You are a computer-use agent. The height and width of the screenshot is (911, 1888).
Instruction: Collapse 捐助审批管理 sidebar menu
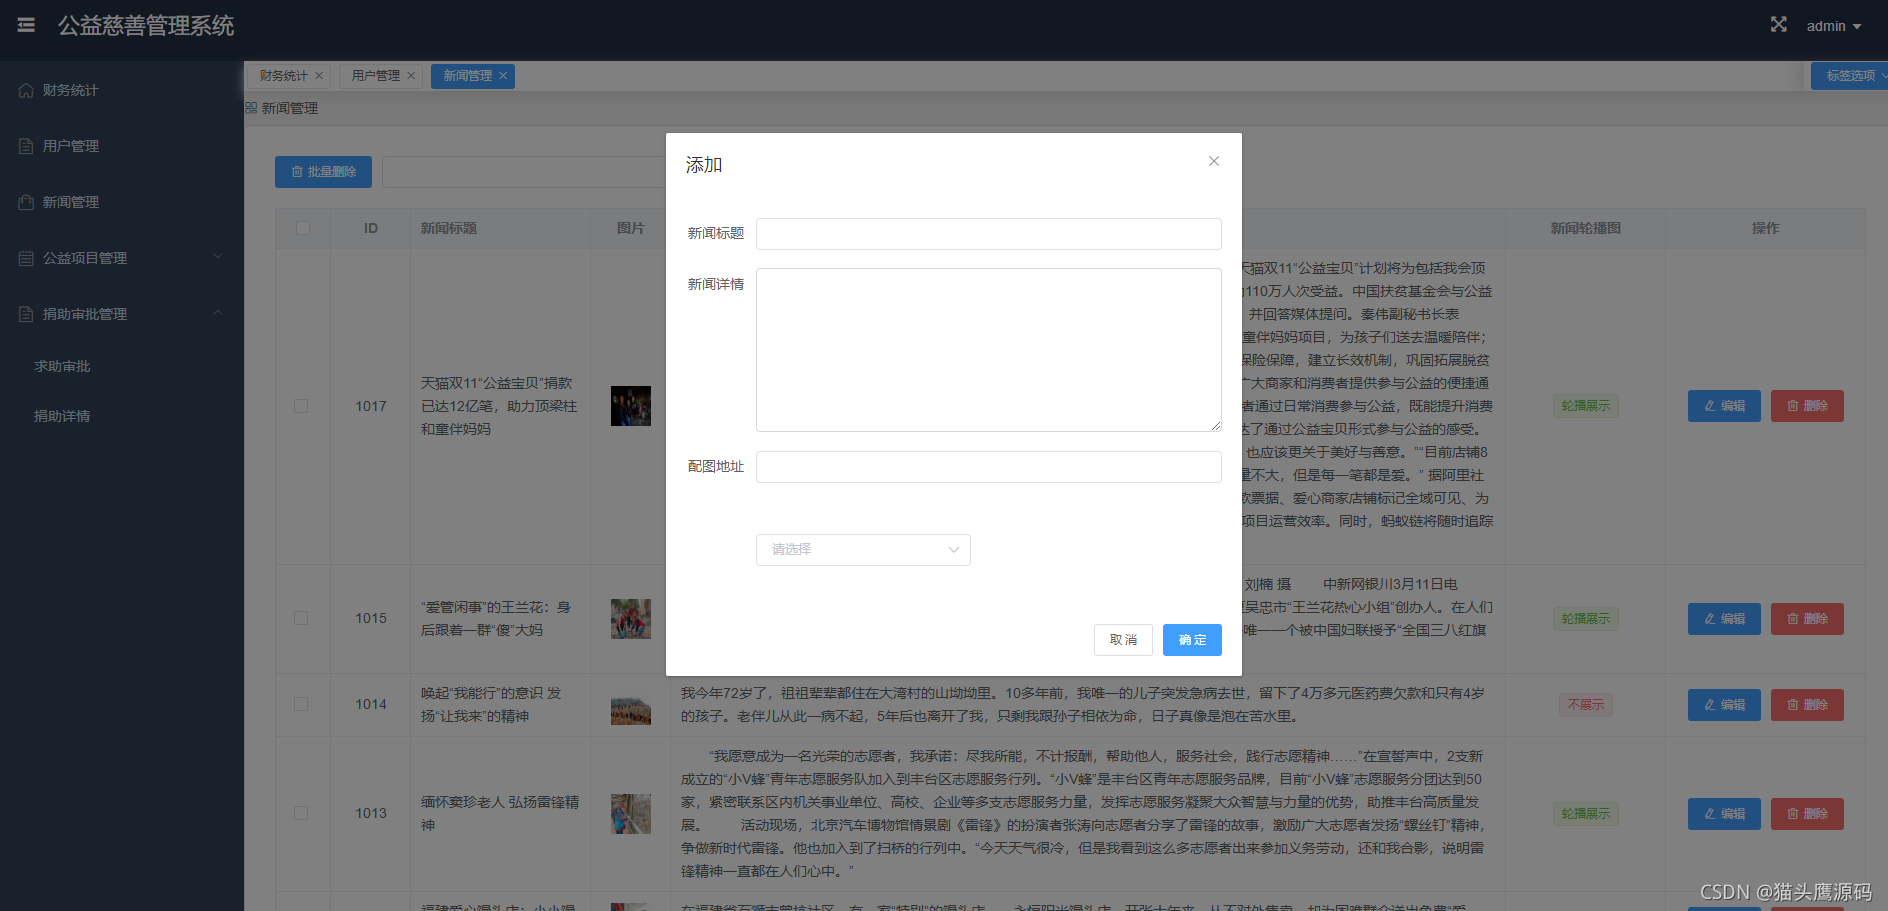pos(121,314)
